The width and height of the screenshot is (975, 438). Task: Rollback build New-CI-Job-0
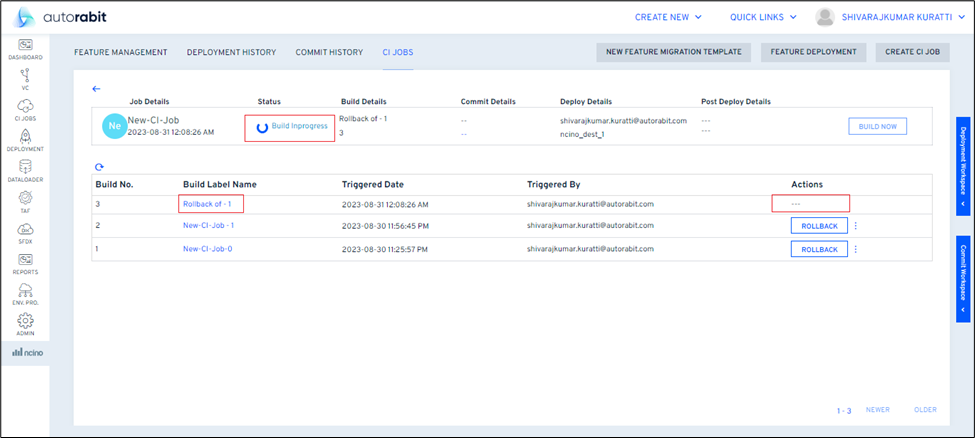819,249
